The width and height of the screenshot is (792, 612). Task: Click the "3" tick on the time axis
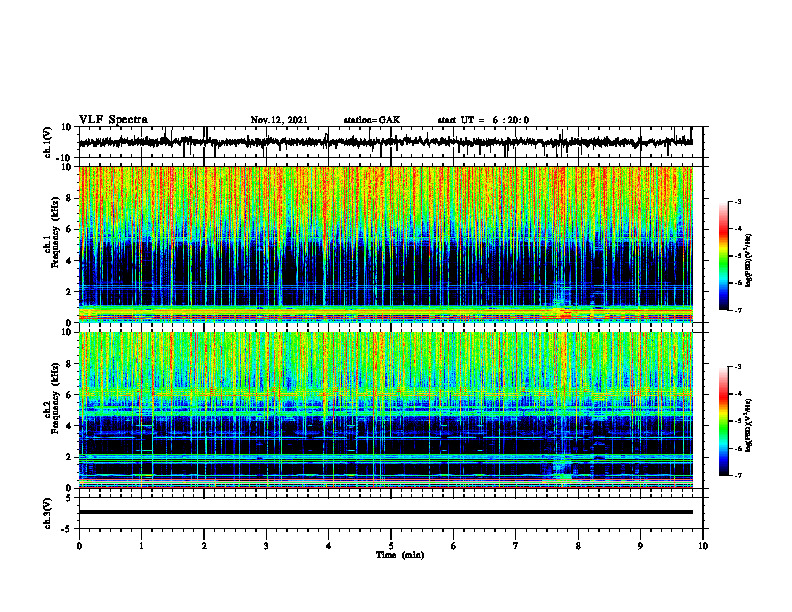(266, 546)
